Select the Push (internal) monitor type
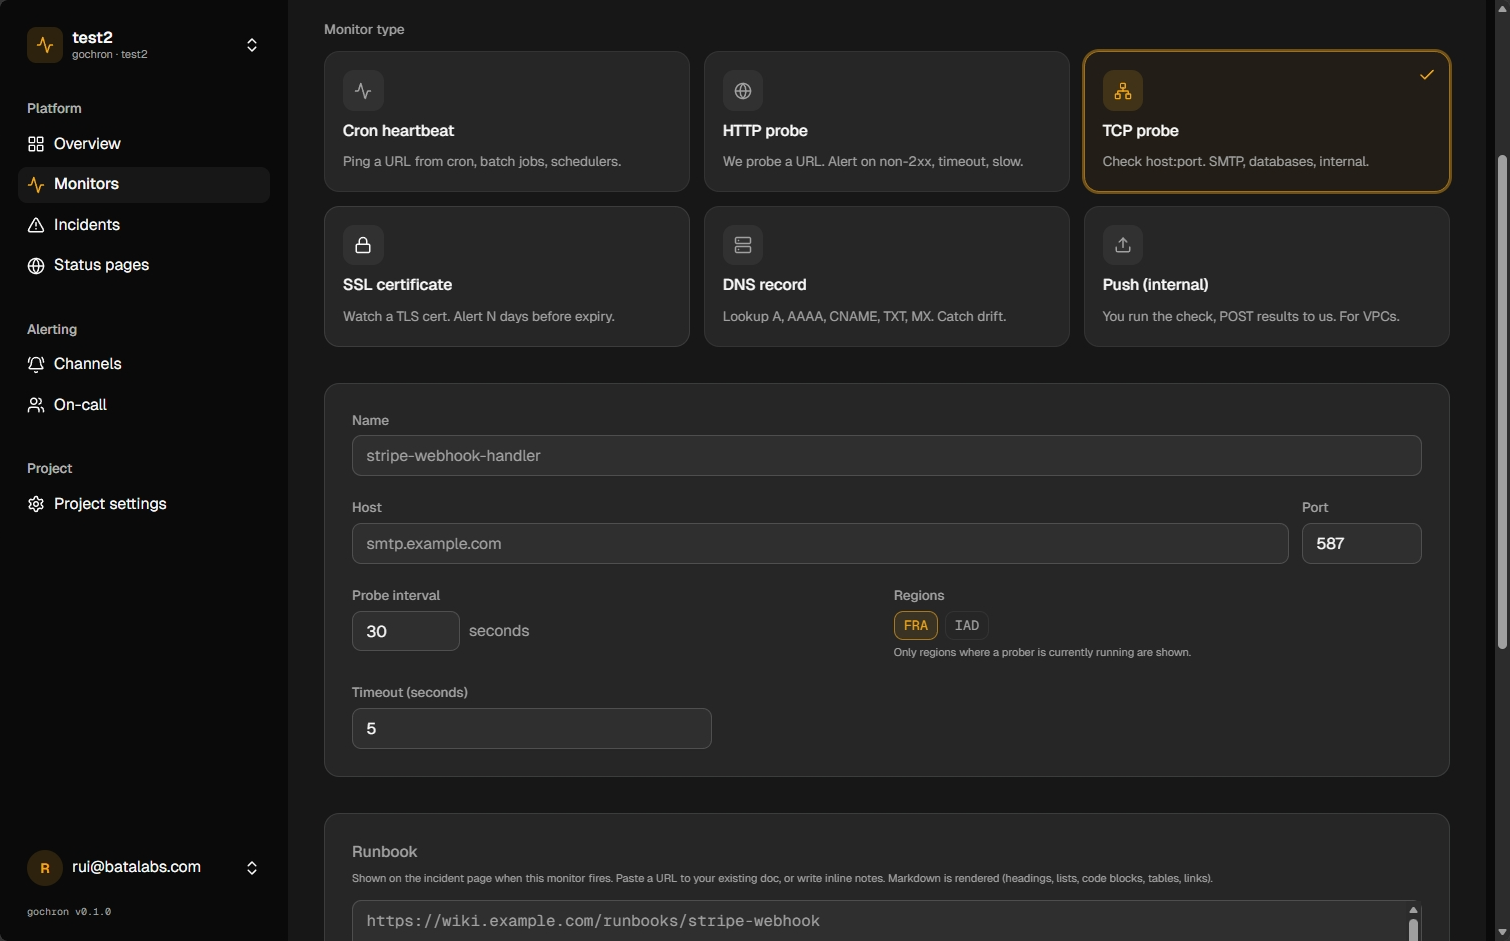Viewport: 1510px width, 941px height. click(1267, 276)
